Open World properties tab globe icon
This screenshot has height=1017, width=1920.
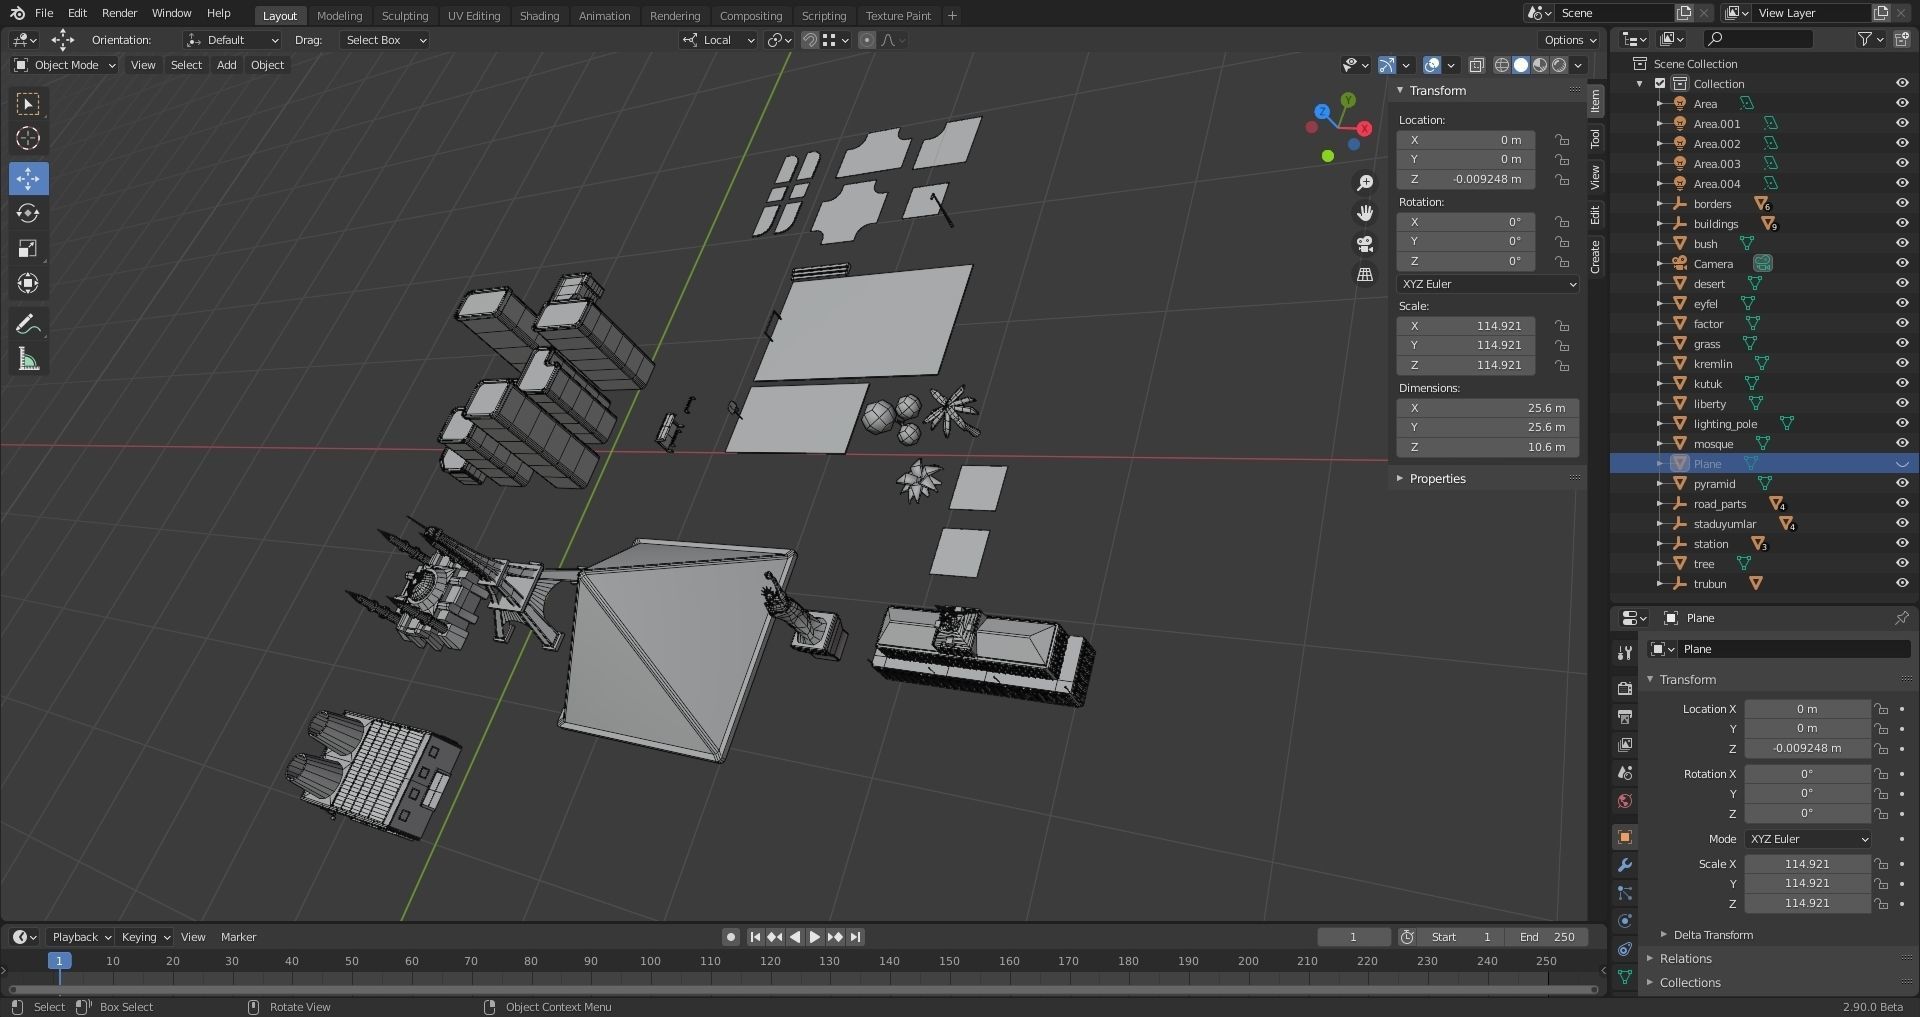tap(1625, 801)
